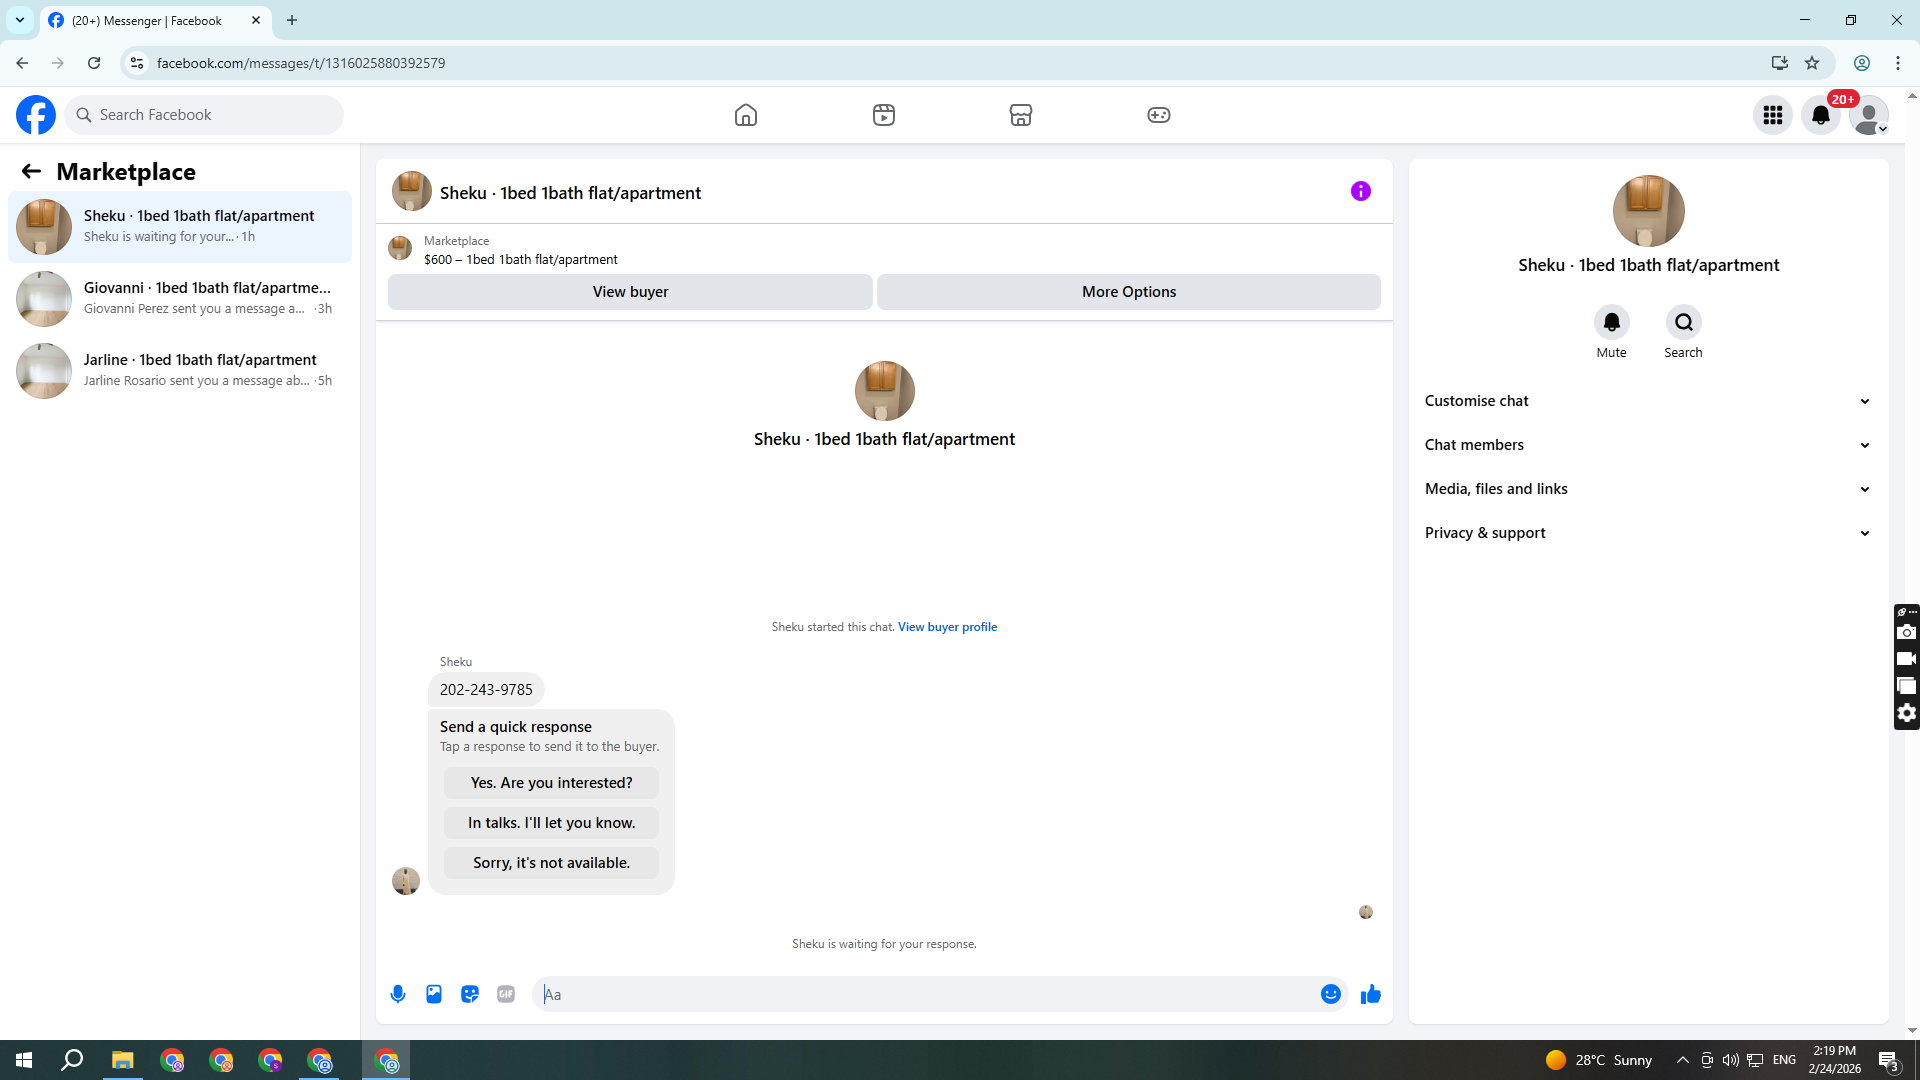The image size is (1920, 1080).
Task: Expand the Chat members section
Action: coord(1648,445)
